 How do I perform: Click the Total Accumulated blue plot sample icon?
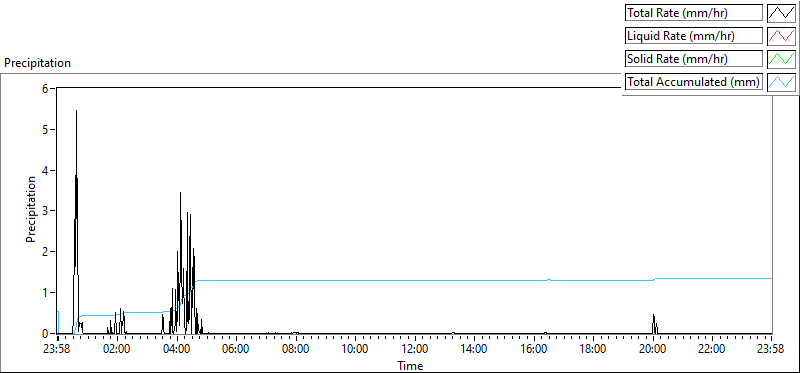point(781,82)
